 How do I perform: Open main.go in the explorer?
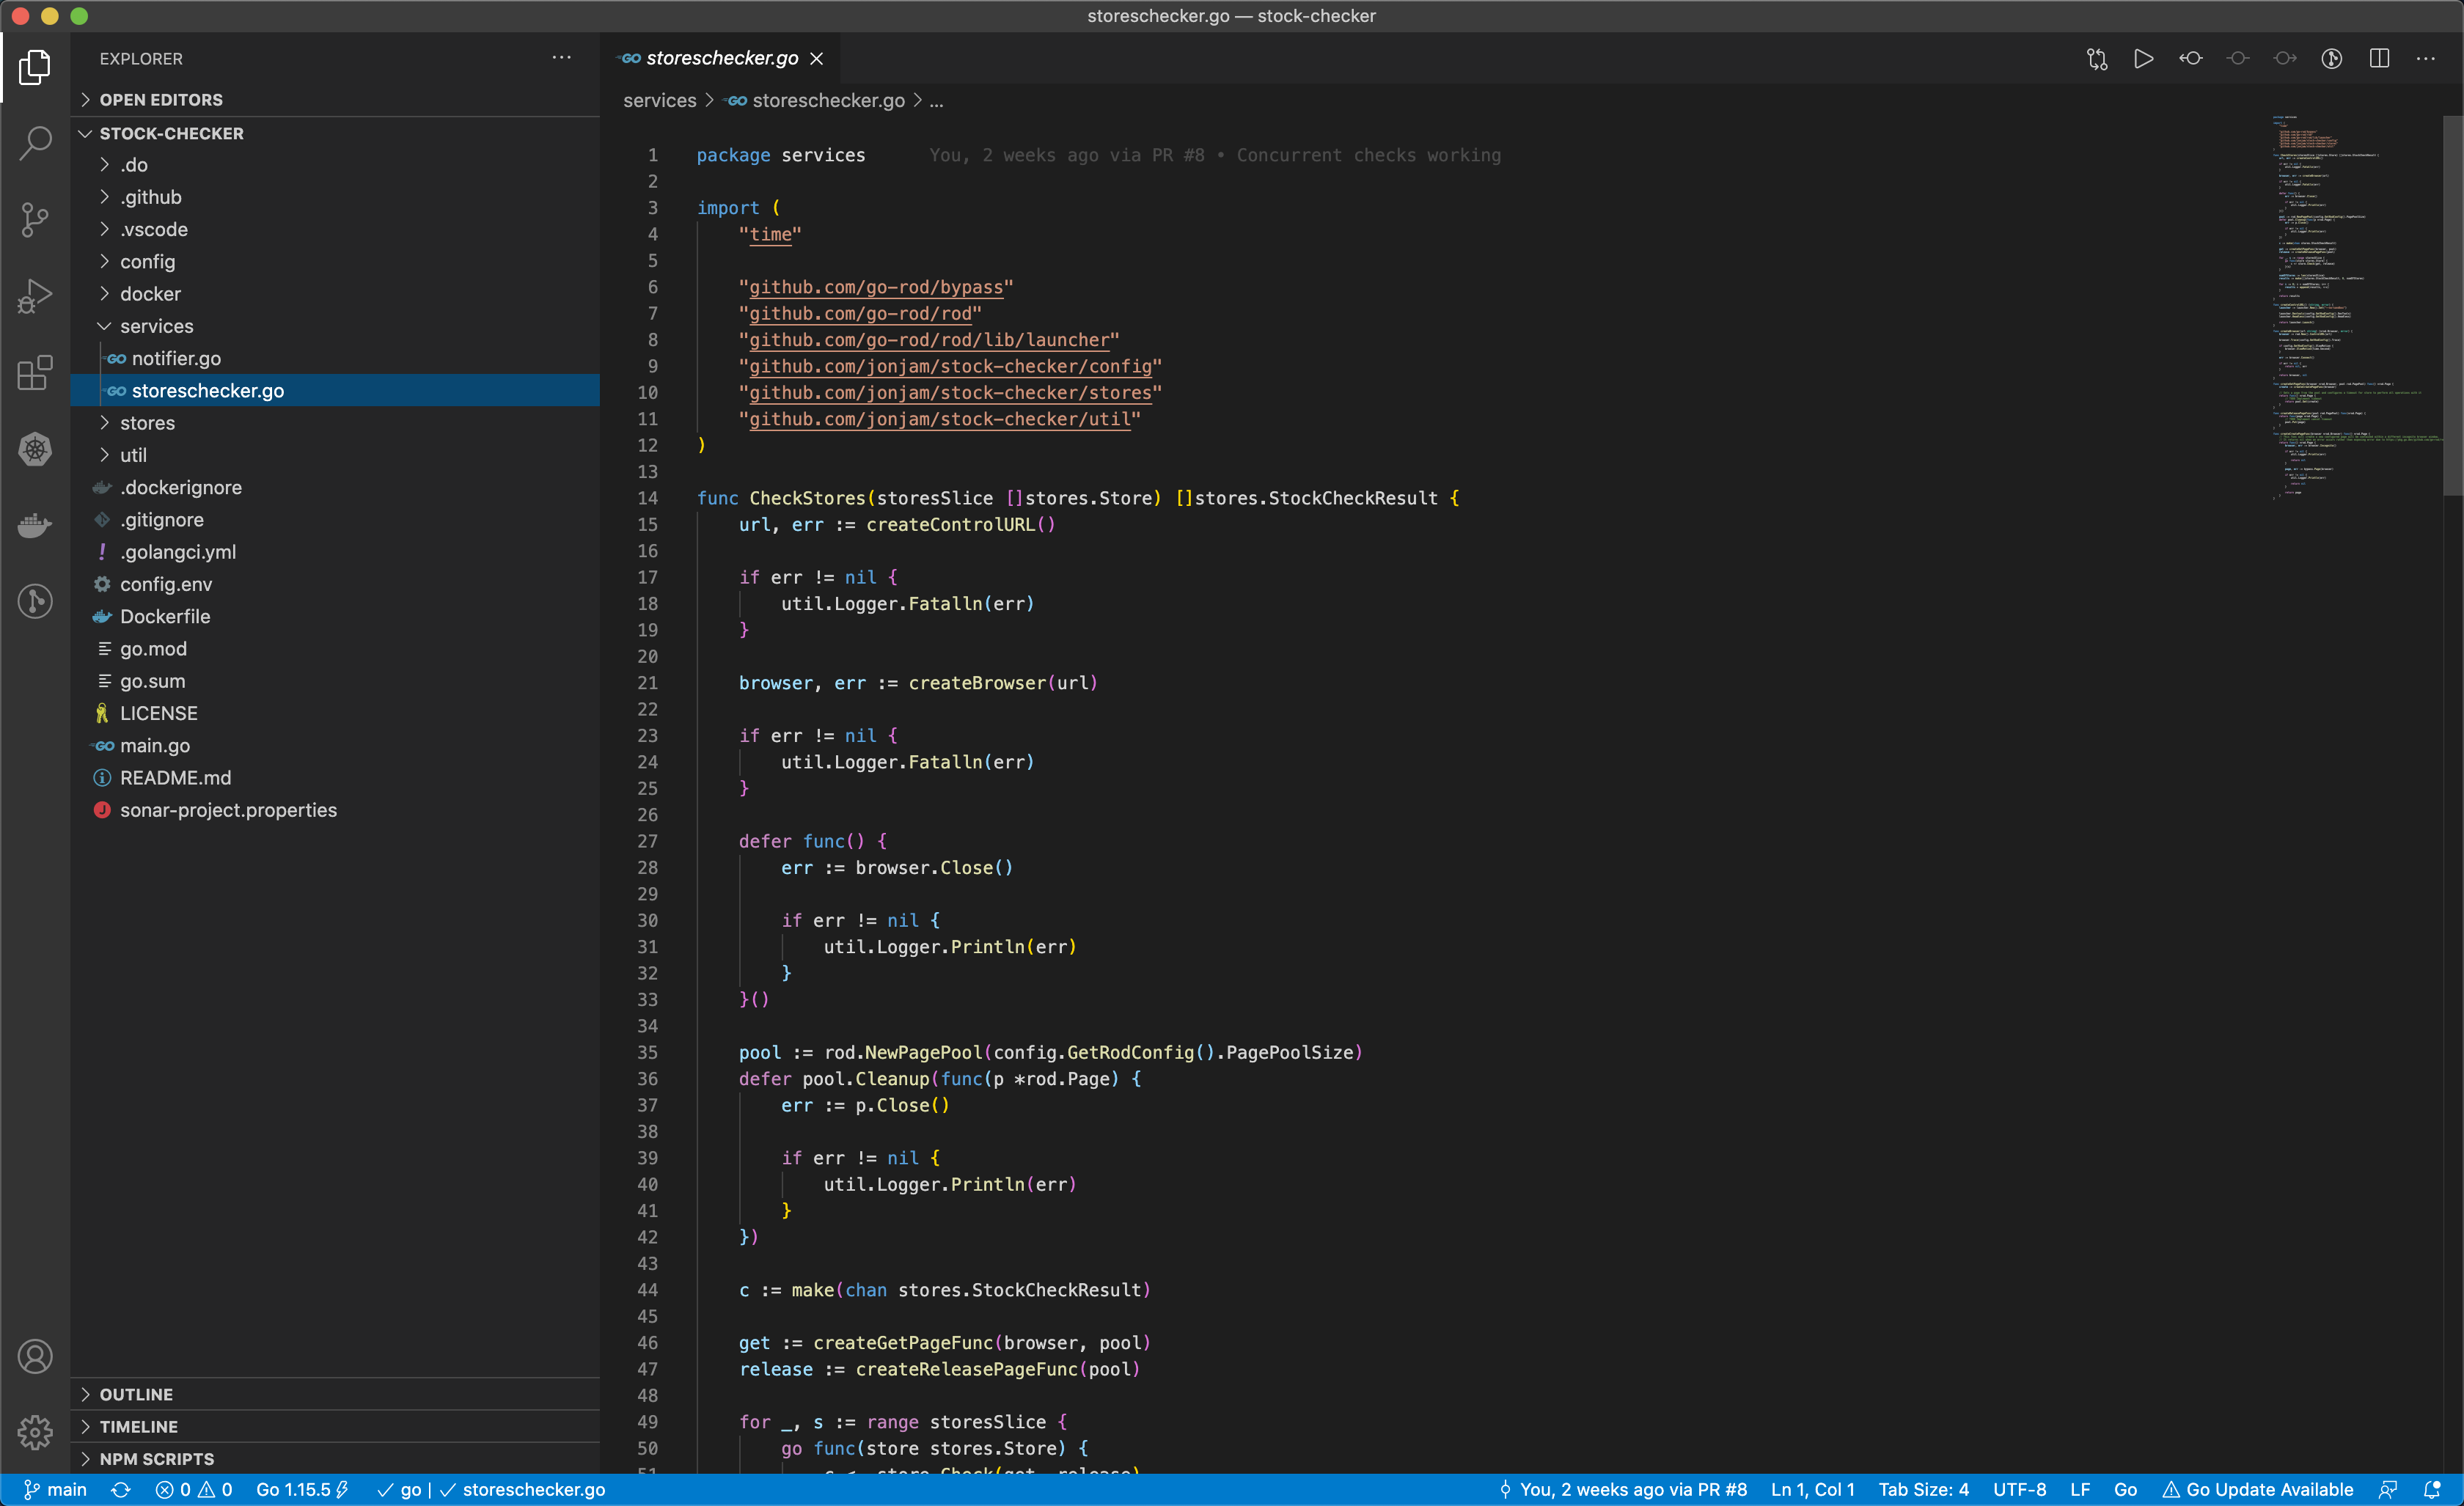click(335, 746)
